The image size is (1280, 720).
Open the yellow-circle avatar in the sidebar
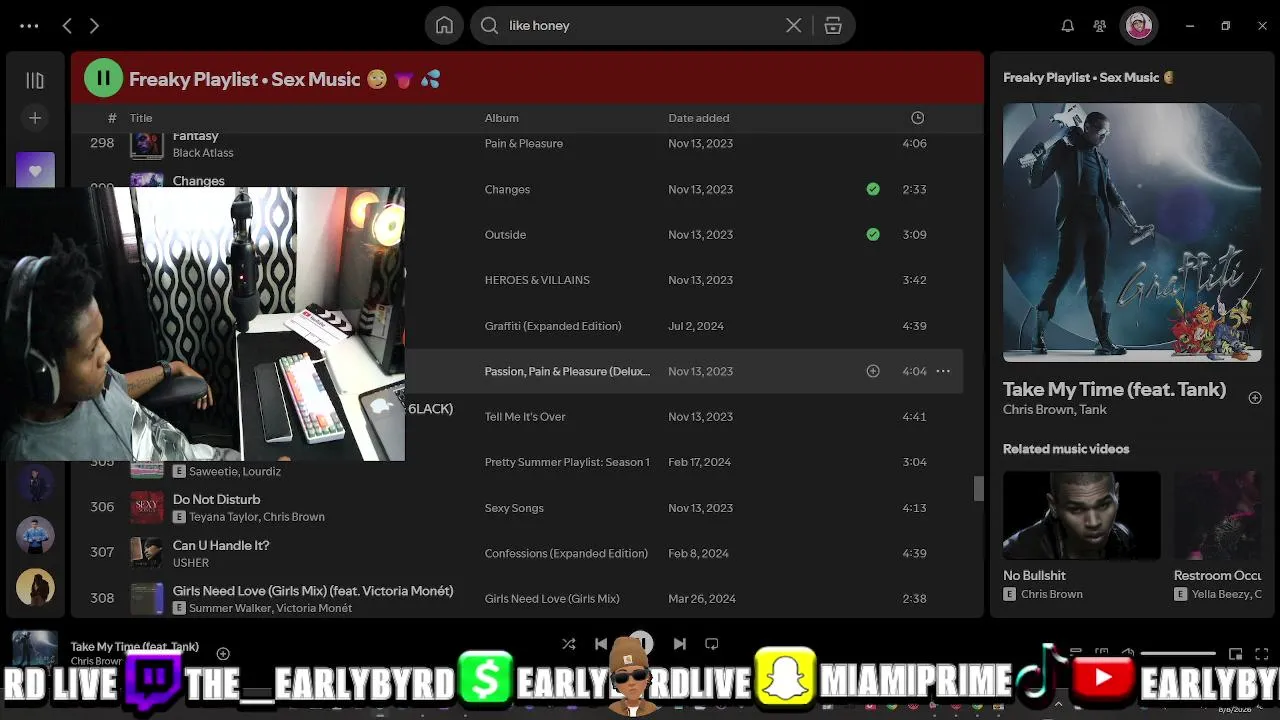point(35,588)
